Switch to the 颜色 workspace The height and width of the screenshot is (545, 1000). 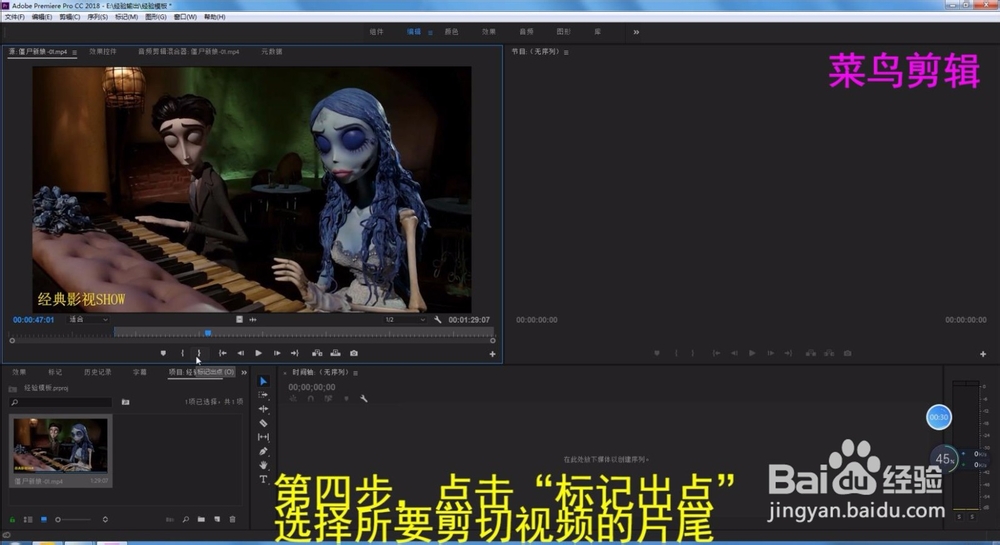[x=452, y=32]
